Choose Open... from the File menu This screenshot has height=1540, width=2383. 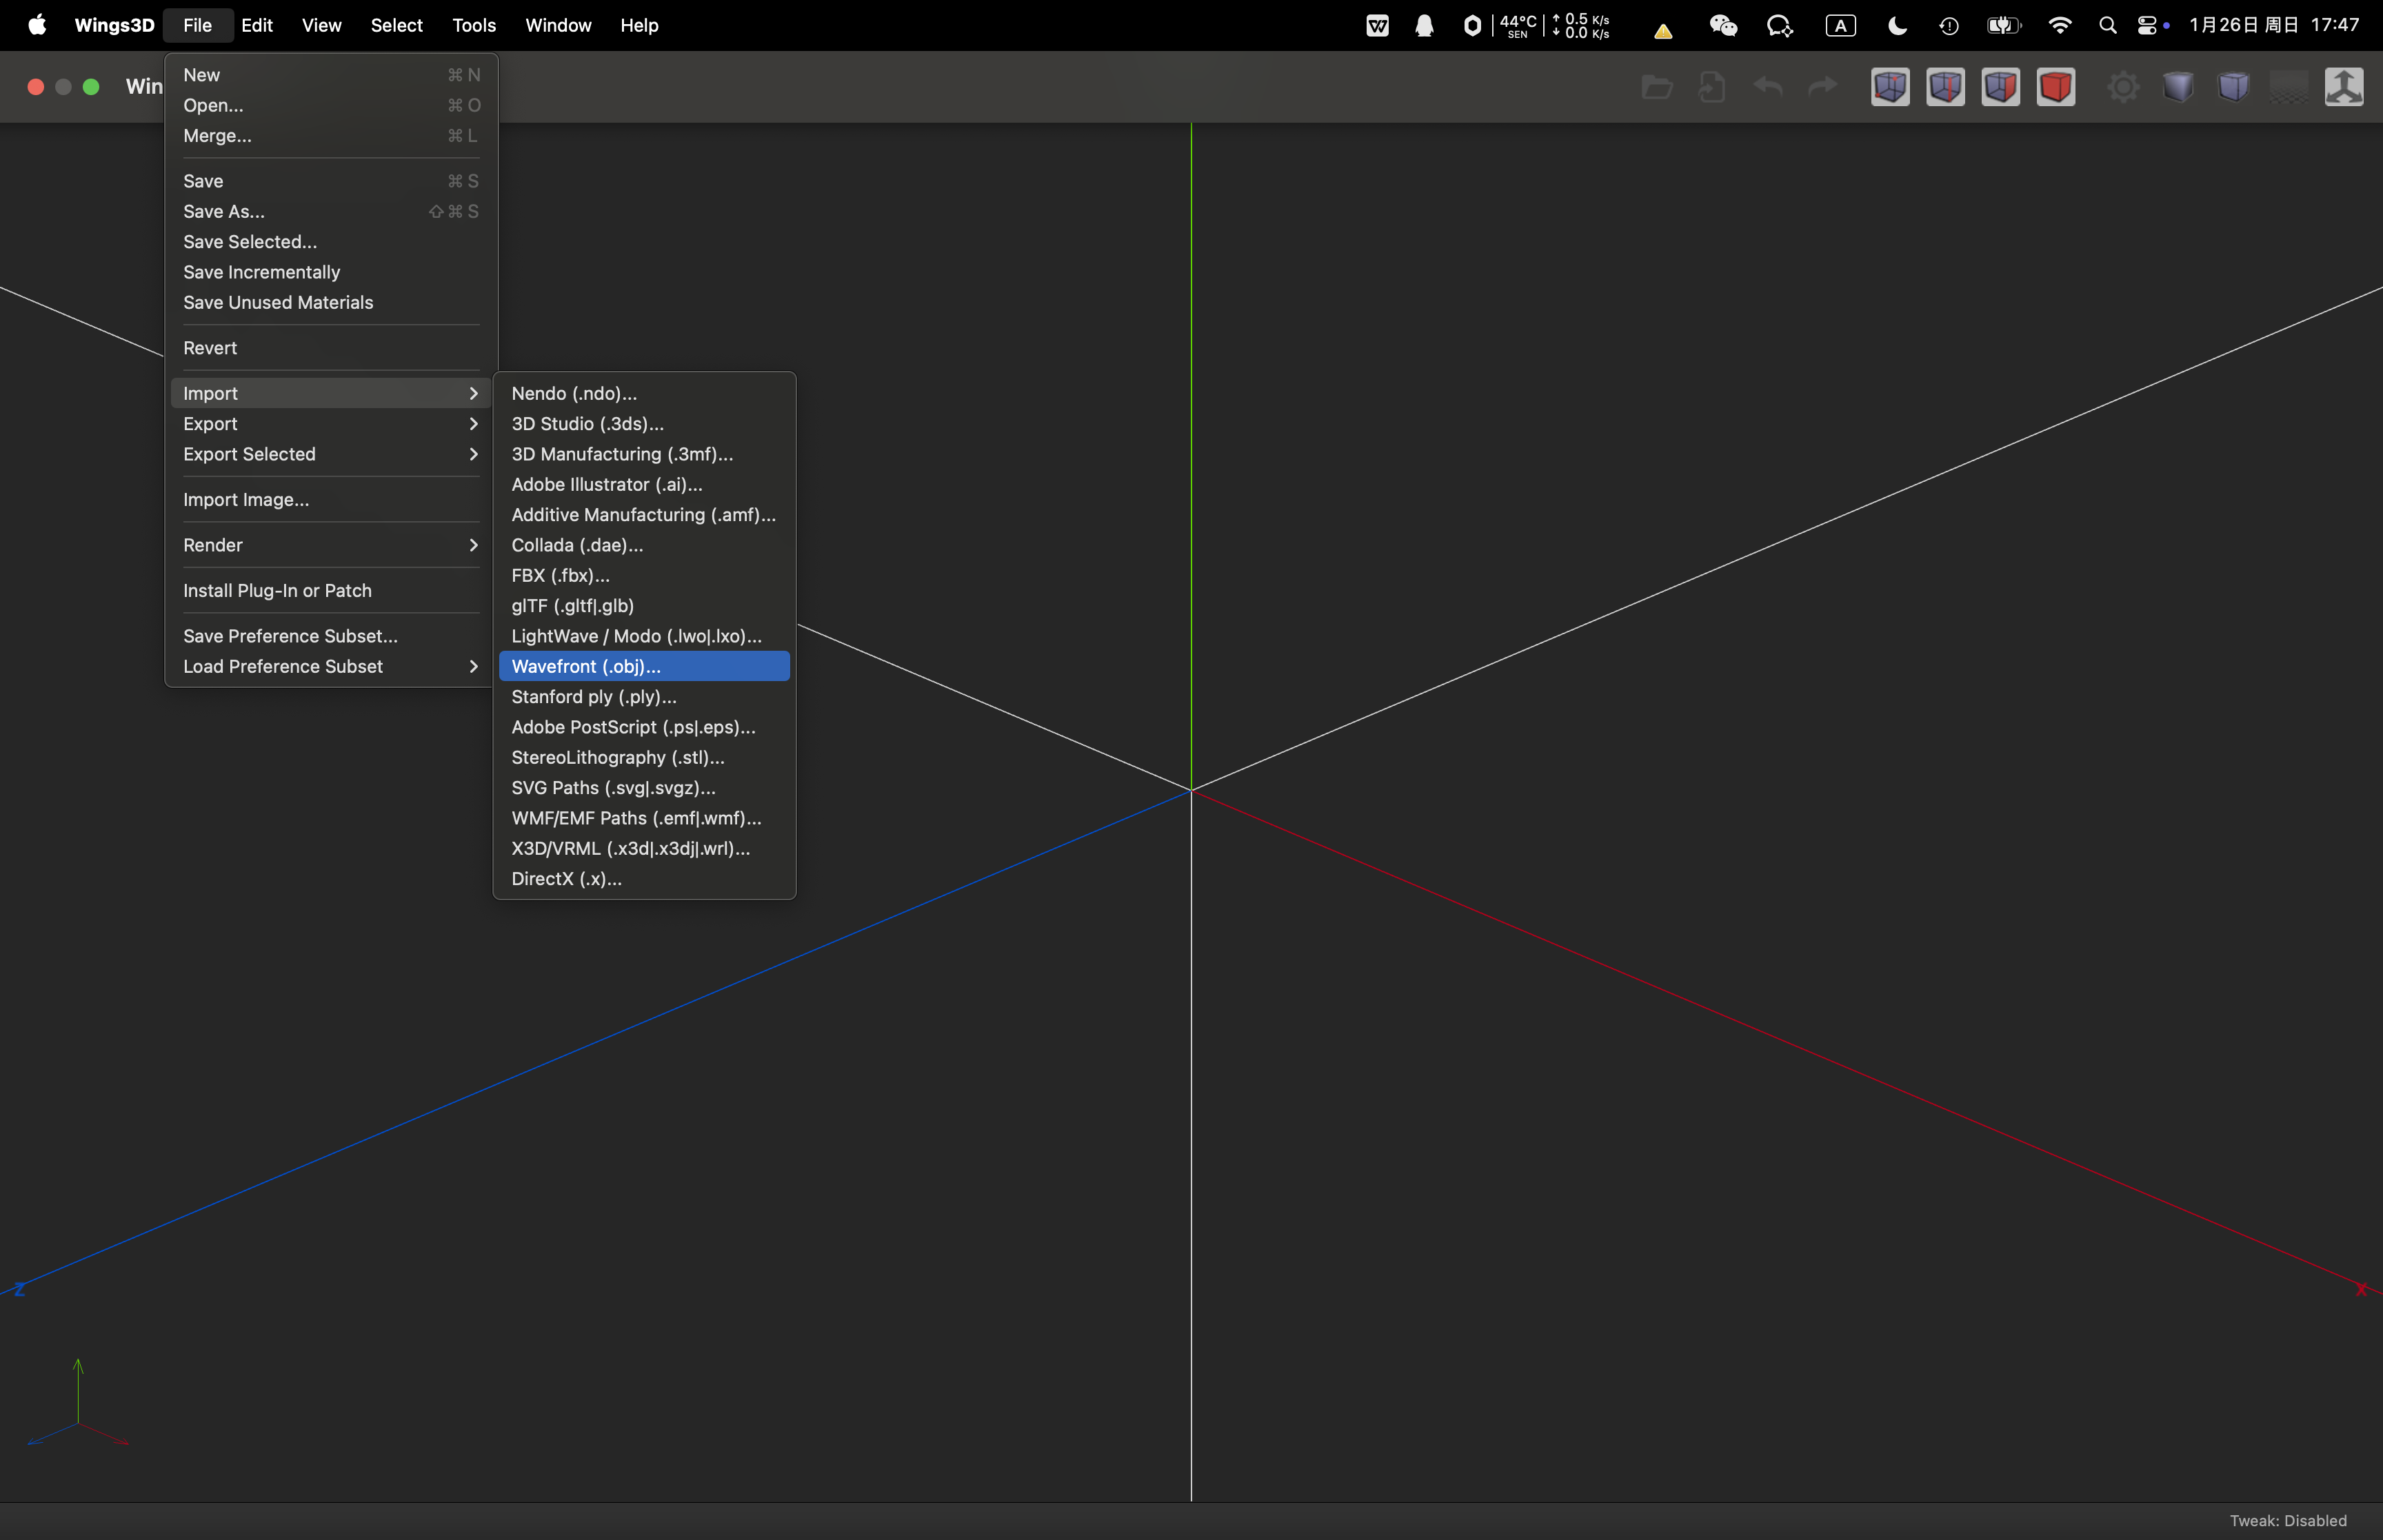[x=331, y=105]
